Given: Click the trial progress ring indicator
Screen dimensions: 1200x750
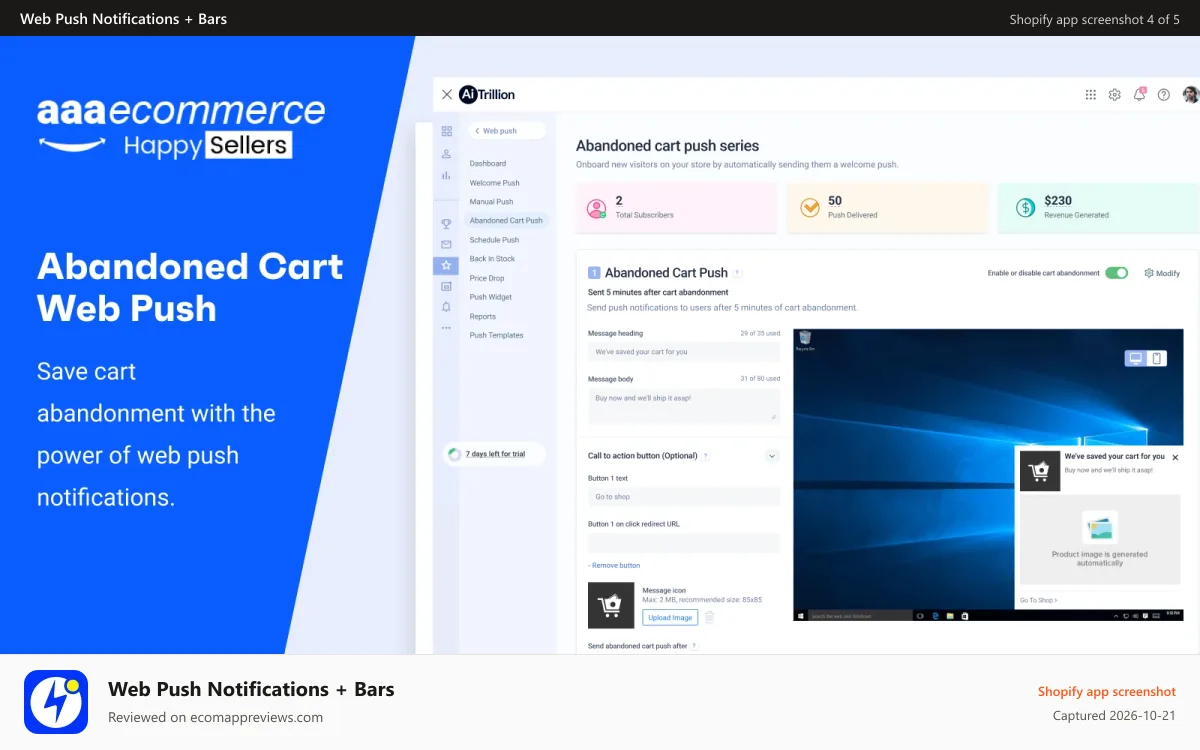Looking at the screenshot, I should click(454, 454).
